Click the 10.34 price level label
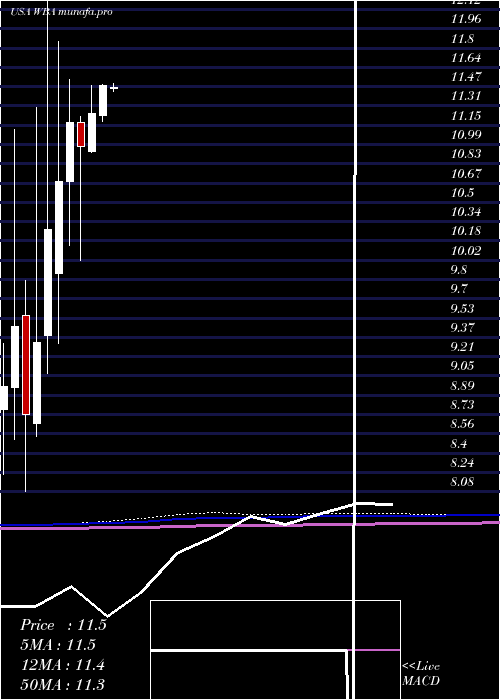The height and width of the screenshot is (700, 500). pos(466,212)
